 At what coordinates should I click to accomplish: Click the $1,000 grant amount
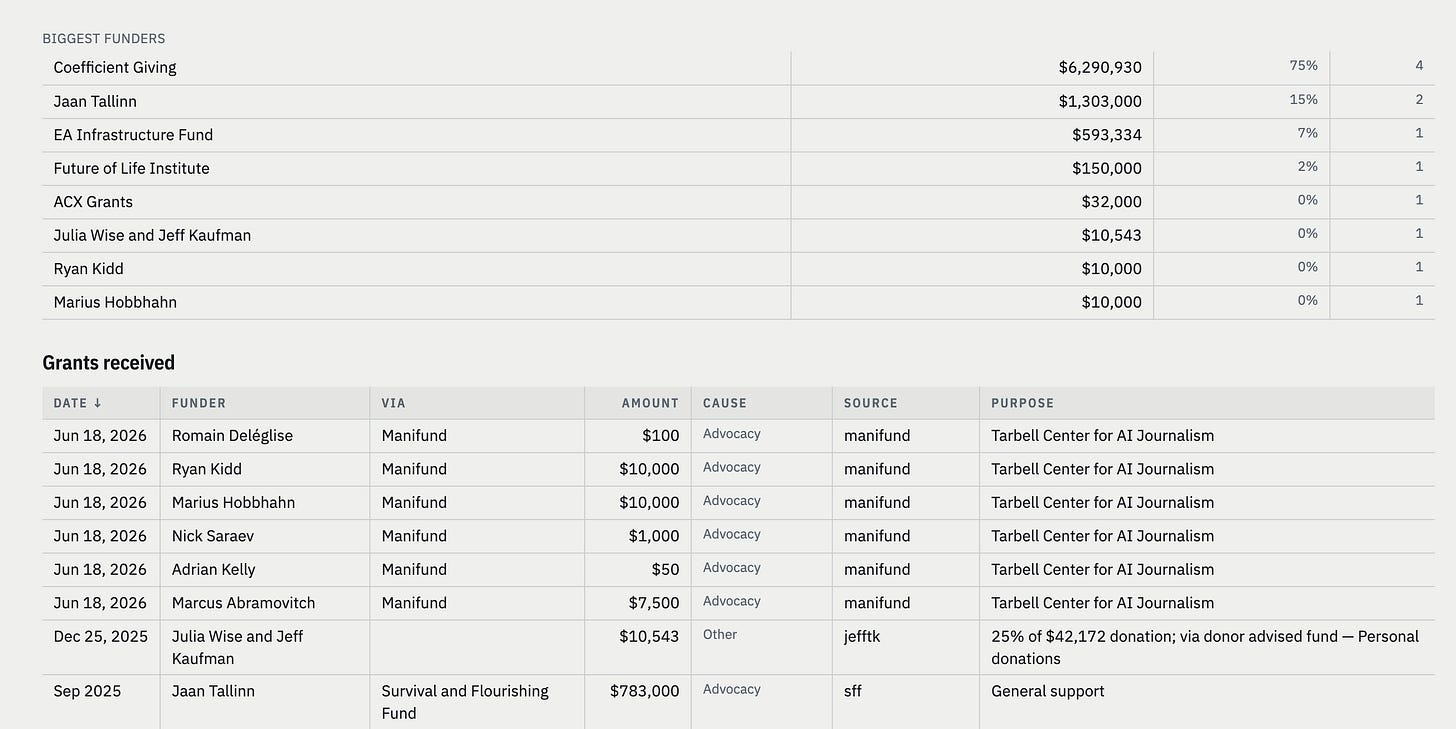654,536
